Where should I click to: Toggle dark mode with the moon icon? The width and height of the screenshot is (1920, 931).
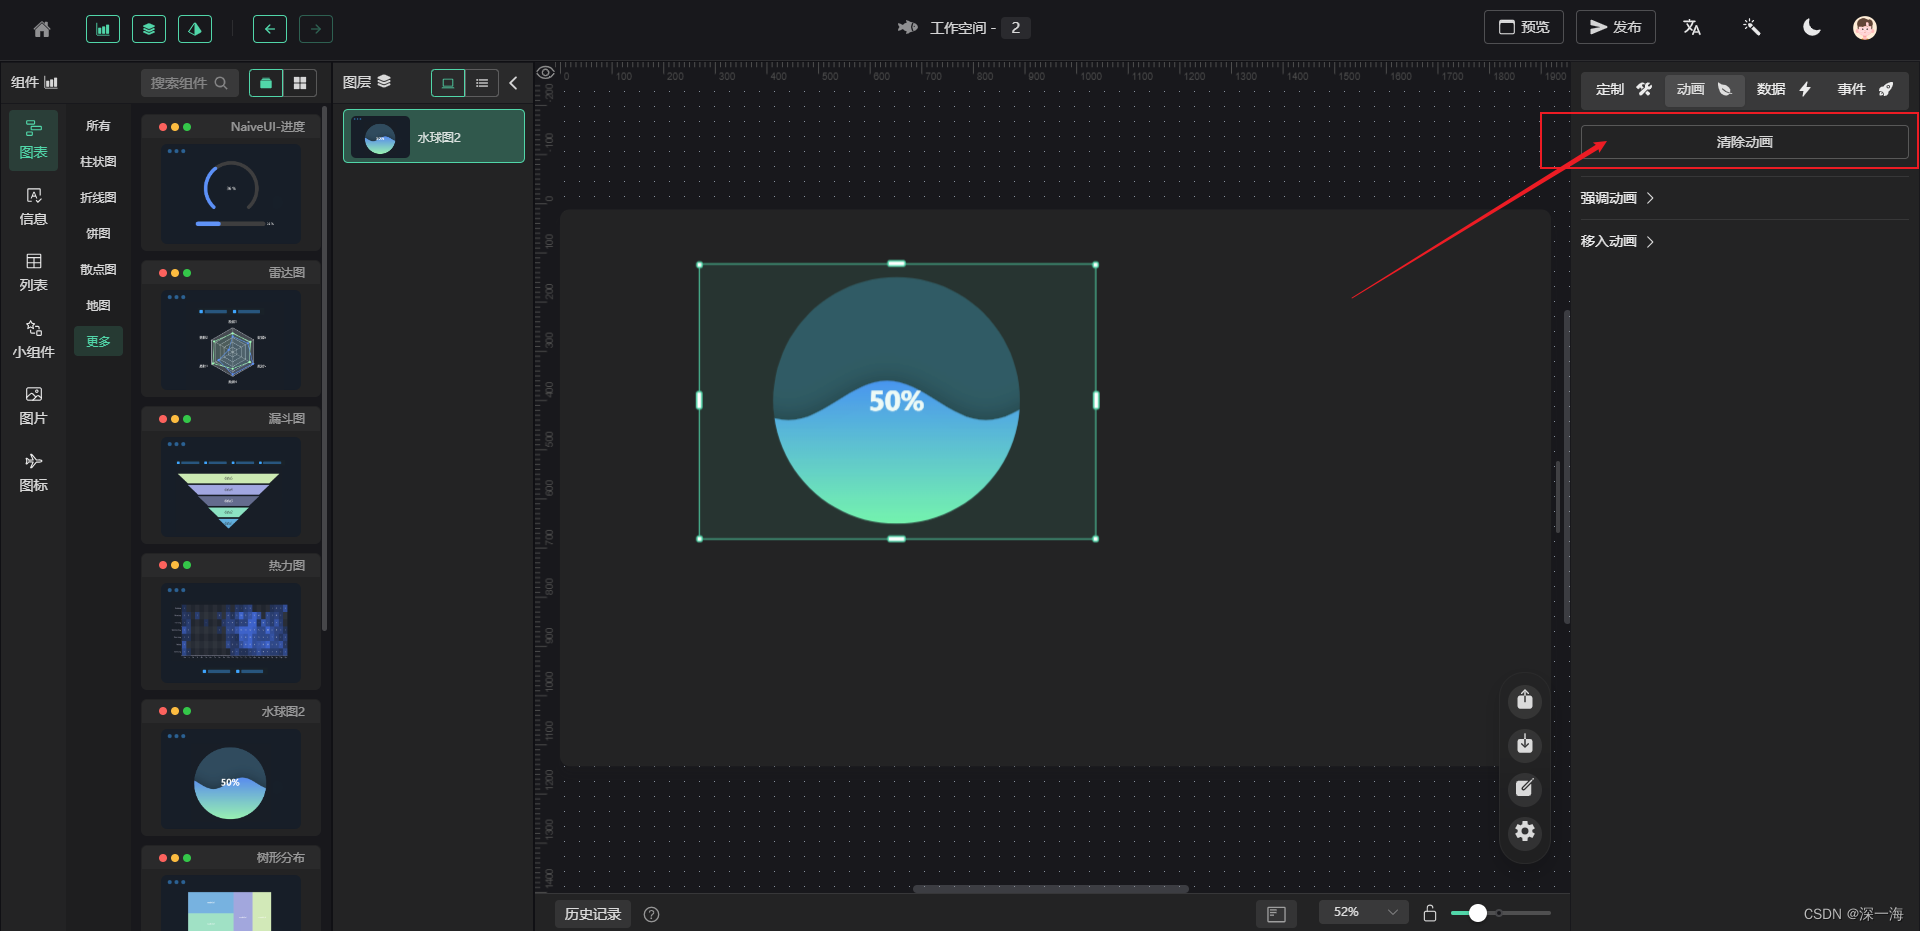pos(1811,27)
